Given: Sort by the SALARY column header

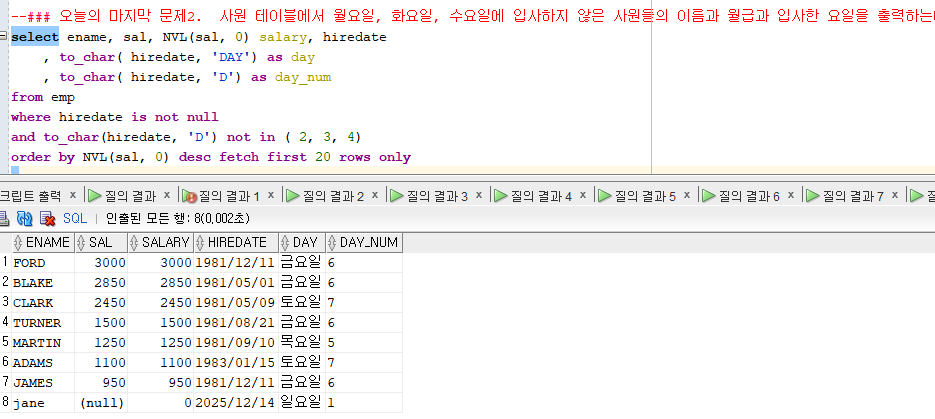Looking at the screenshot, I should point(160,243).
